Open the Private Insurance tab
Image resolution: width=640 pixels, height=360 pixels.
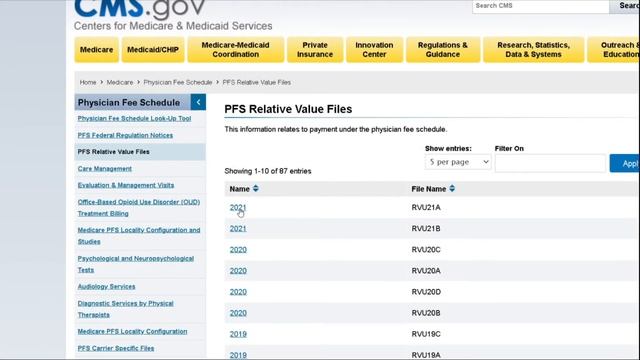point(315,50)
